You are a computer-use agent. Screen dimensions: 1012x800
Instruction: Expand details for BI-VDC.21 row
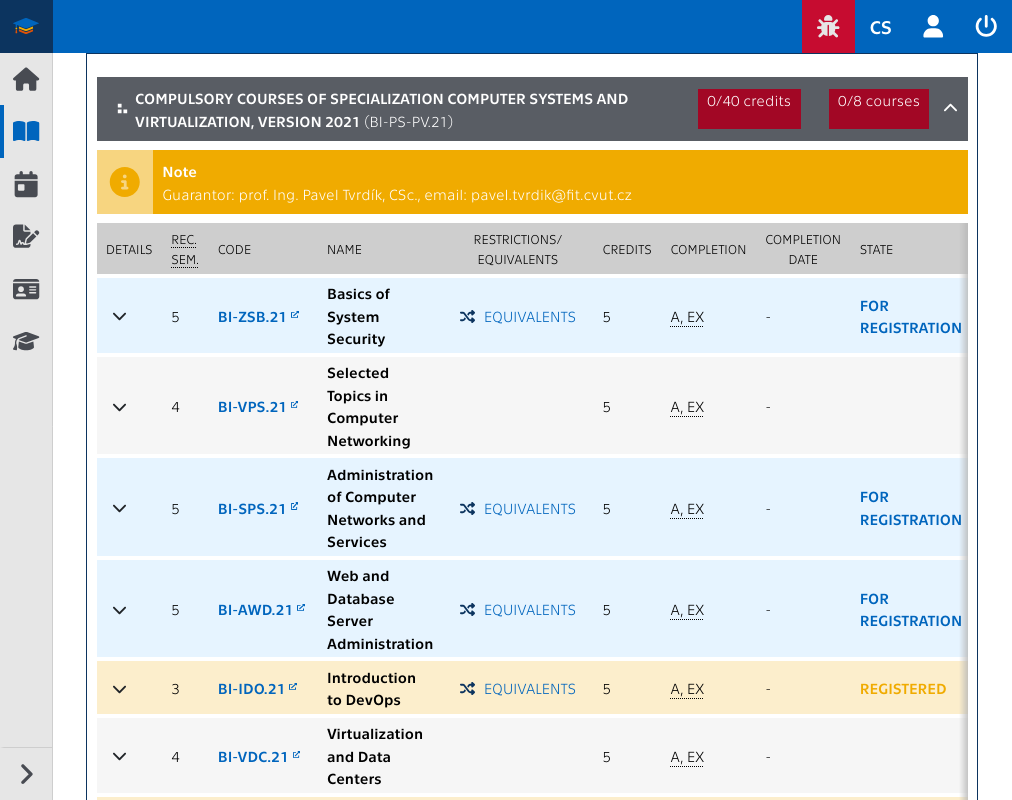coord(119,757)
